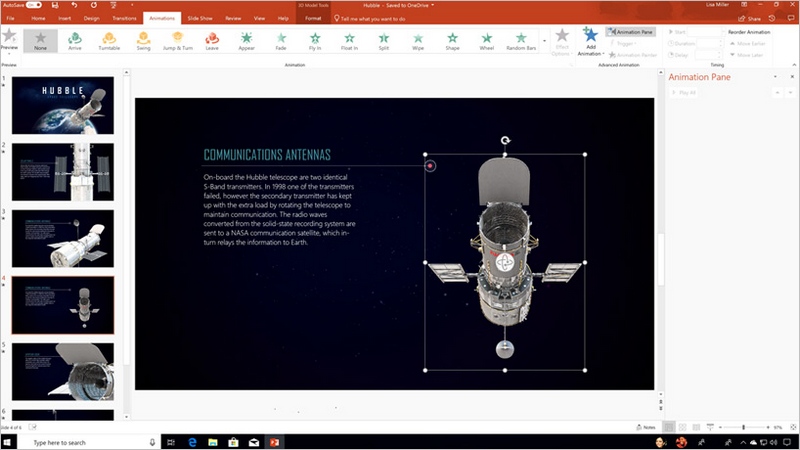800x450 pixels.
Task: Select None to remove animation
Action: 41,40
